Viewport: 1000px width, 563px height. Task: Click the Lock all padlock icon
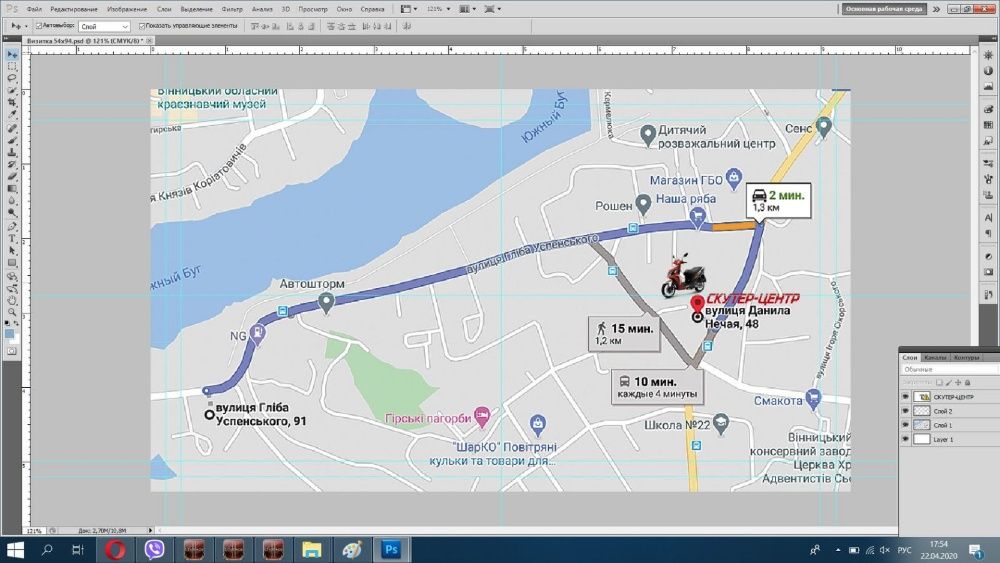point(967,383)
